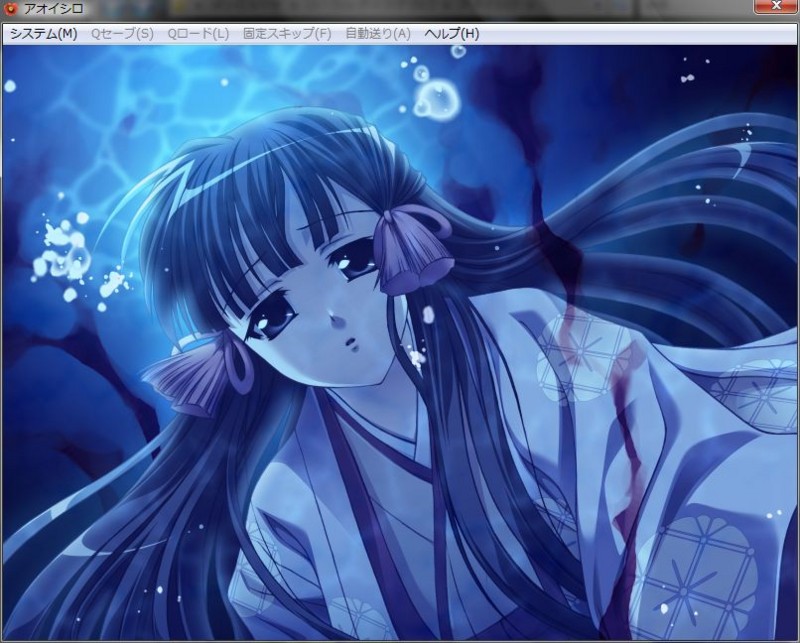Open the システム(M) menu
Image resolution: width=800 pixels, height=643 pixels.
(44, 34)
